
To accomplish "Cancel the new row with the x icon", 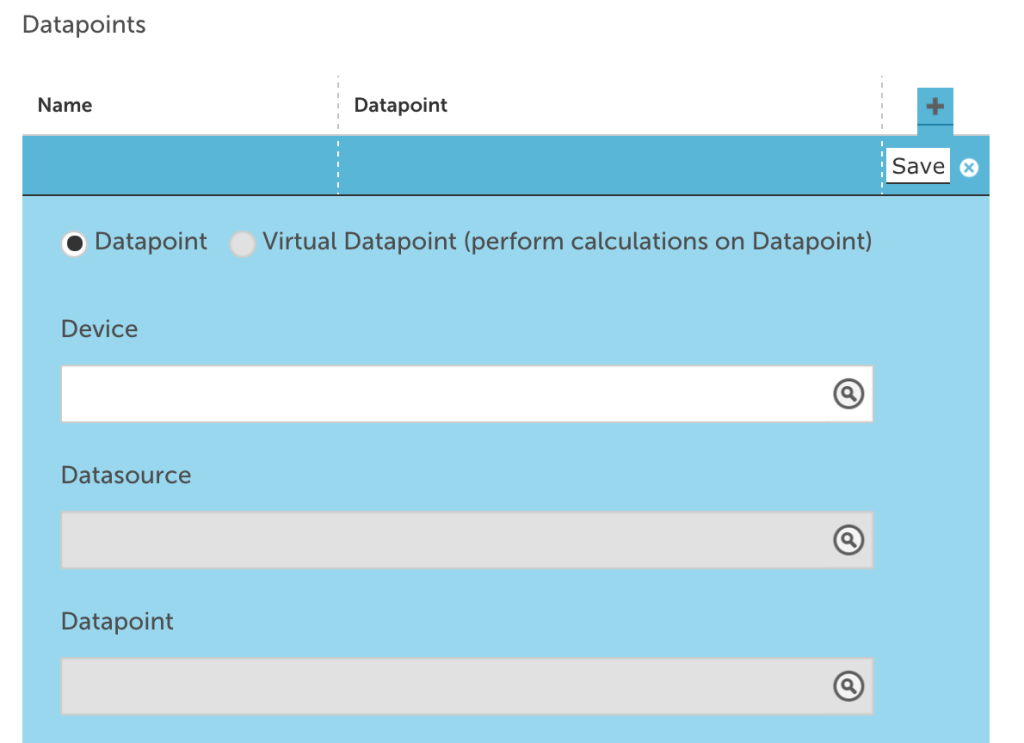I will click(968, 167).
